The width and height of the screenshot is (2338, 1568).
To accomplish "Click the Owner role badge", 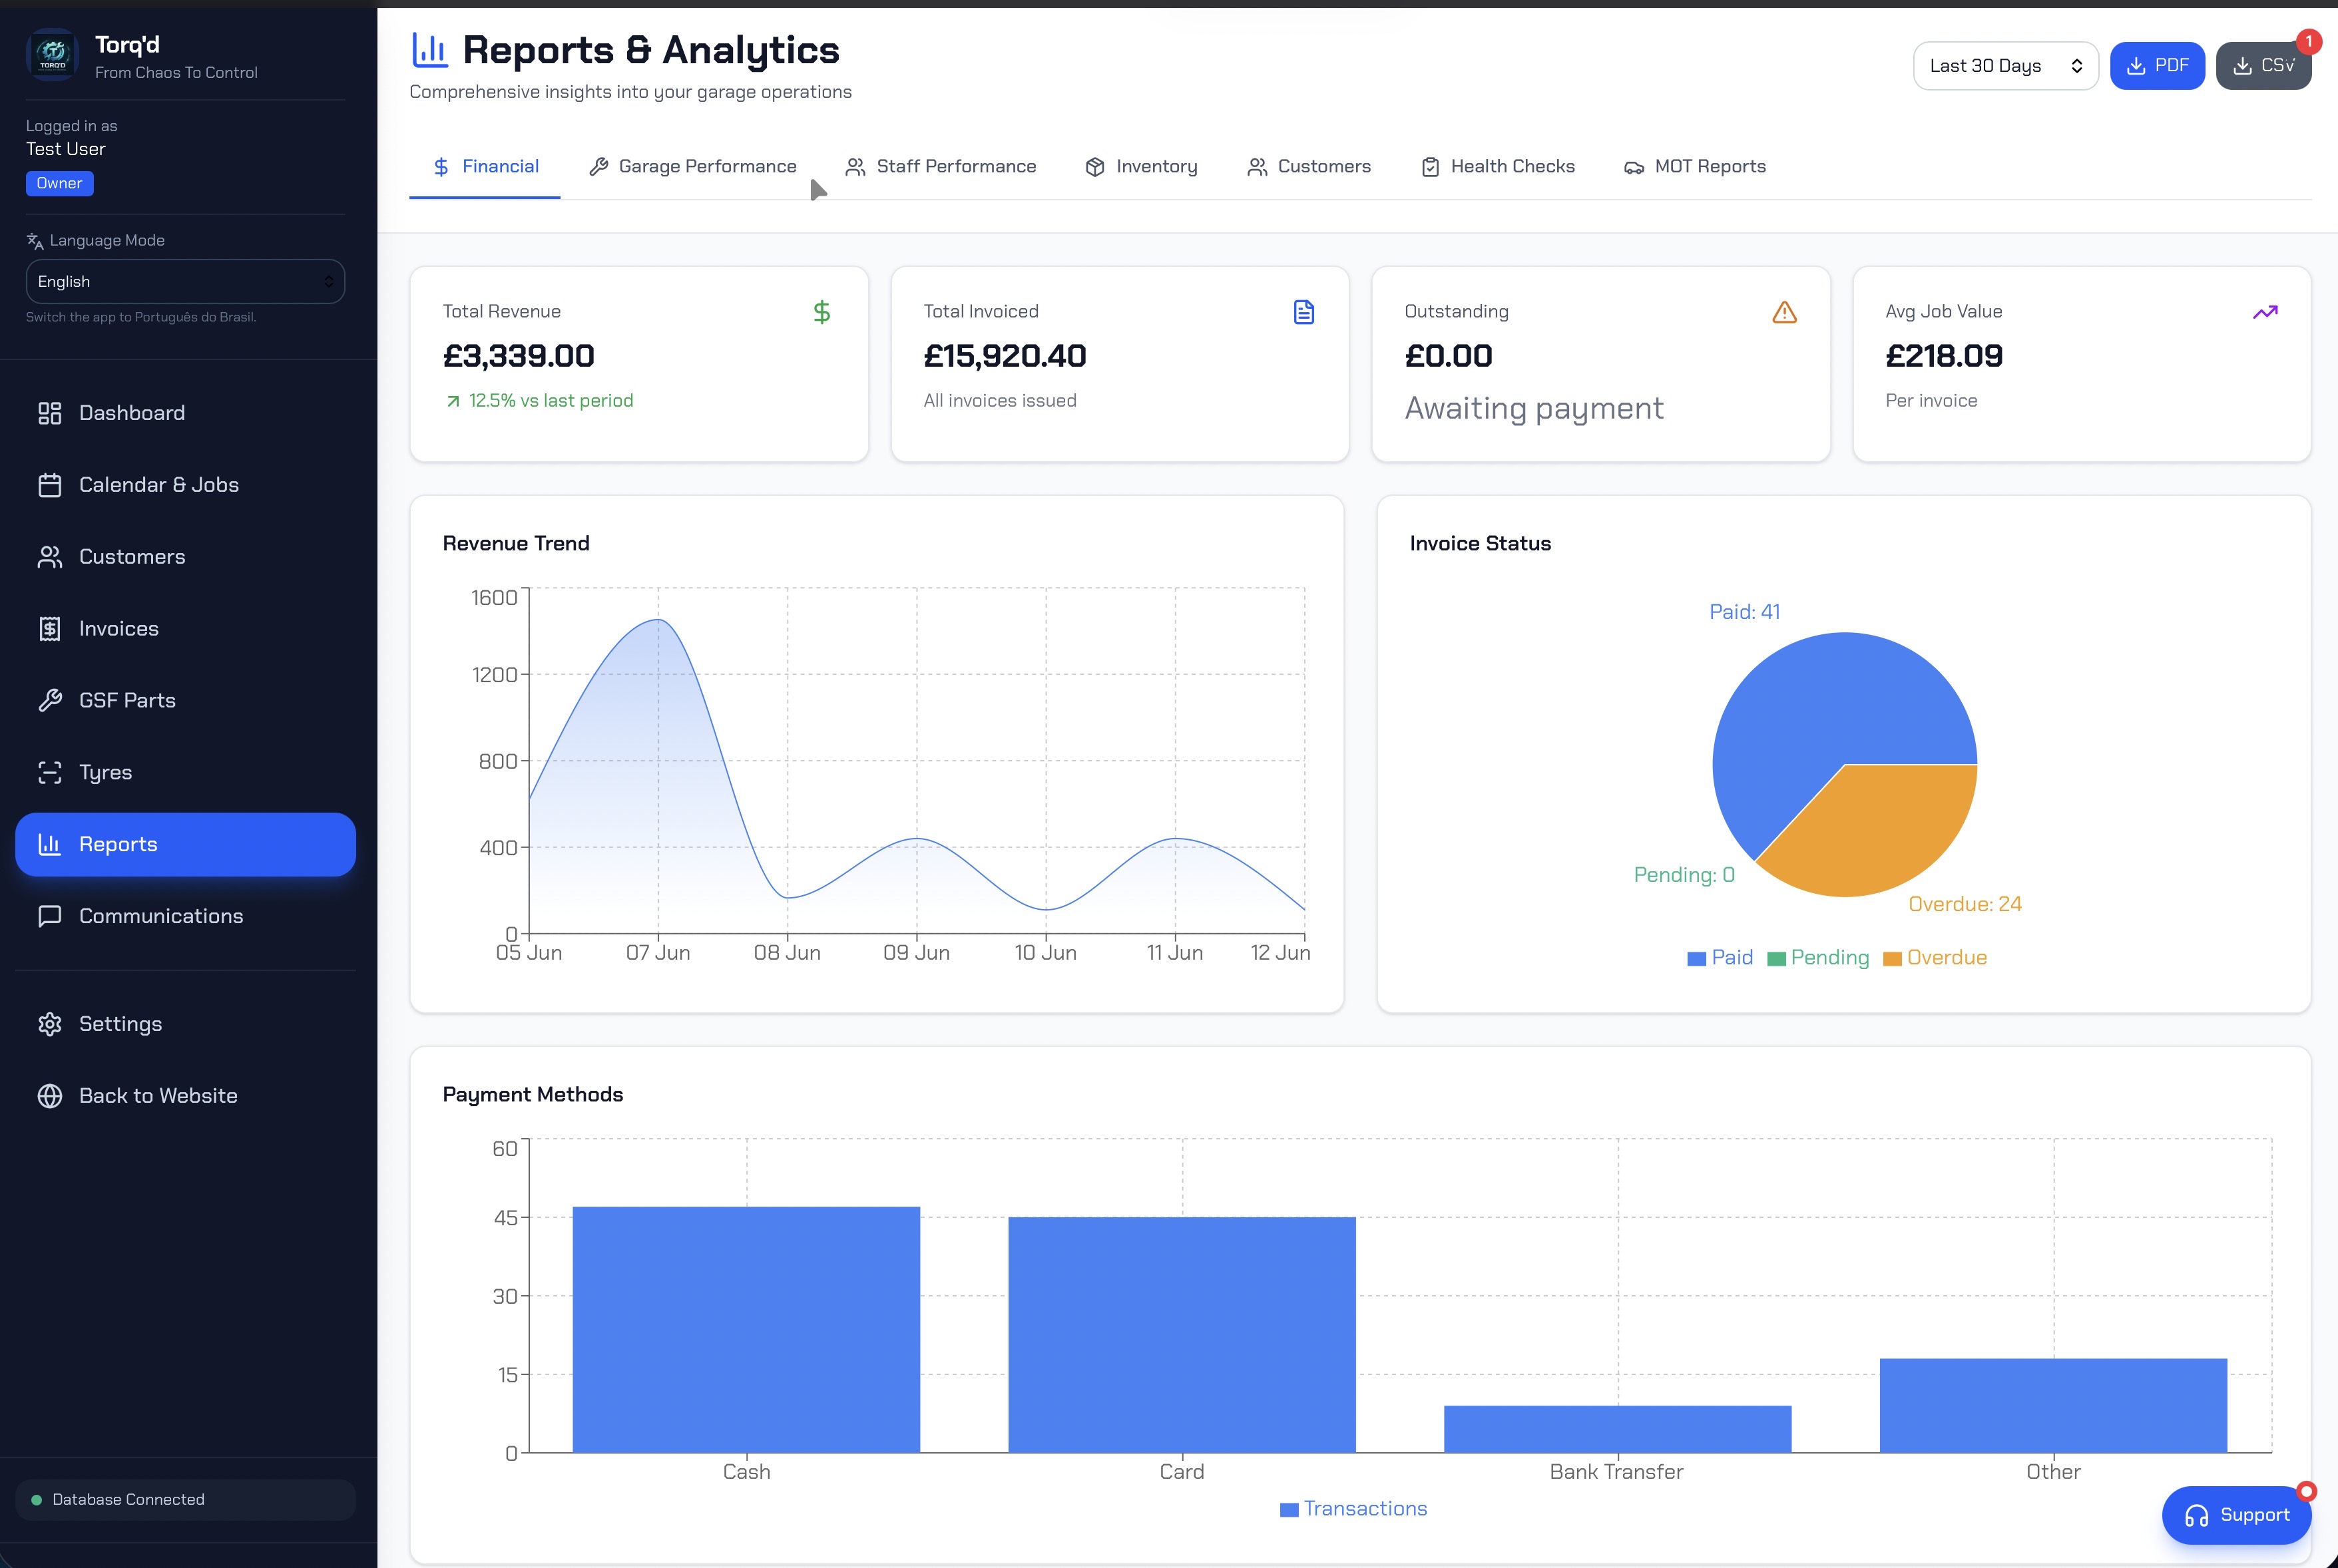I will (60, 184).
